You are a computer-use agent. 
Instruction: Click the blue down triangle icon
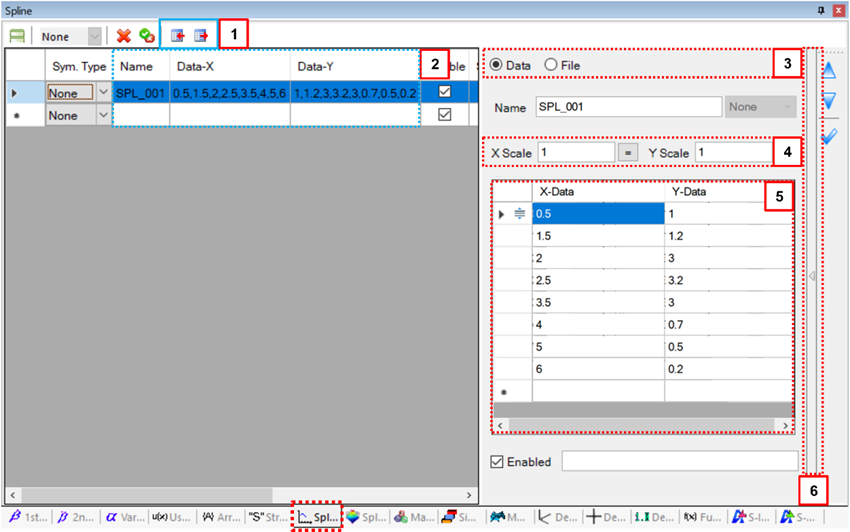click(829, 100)
